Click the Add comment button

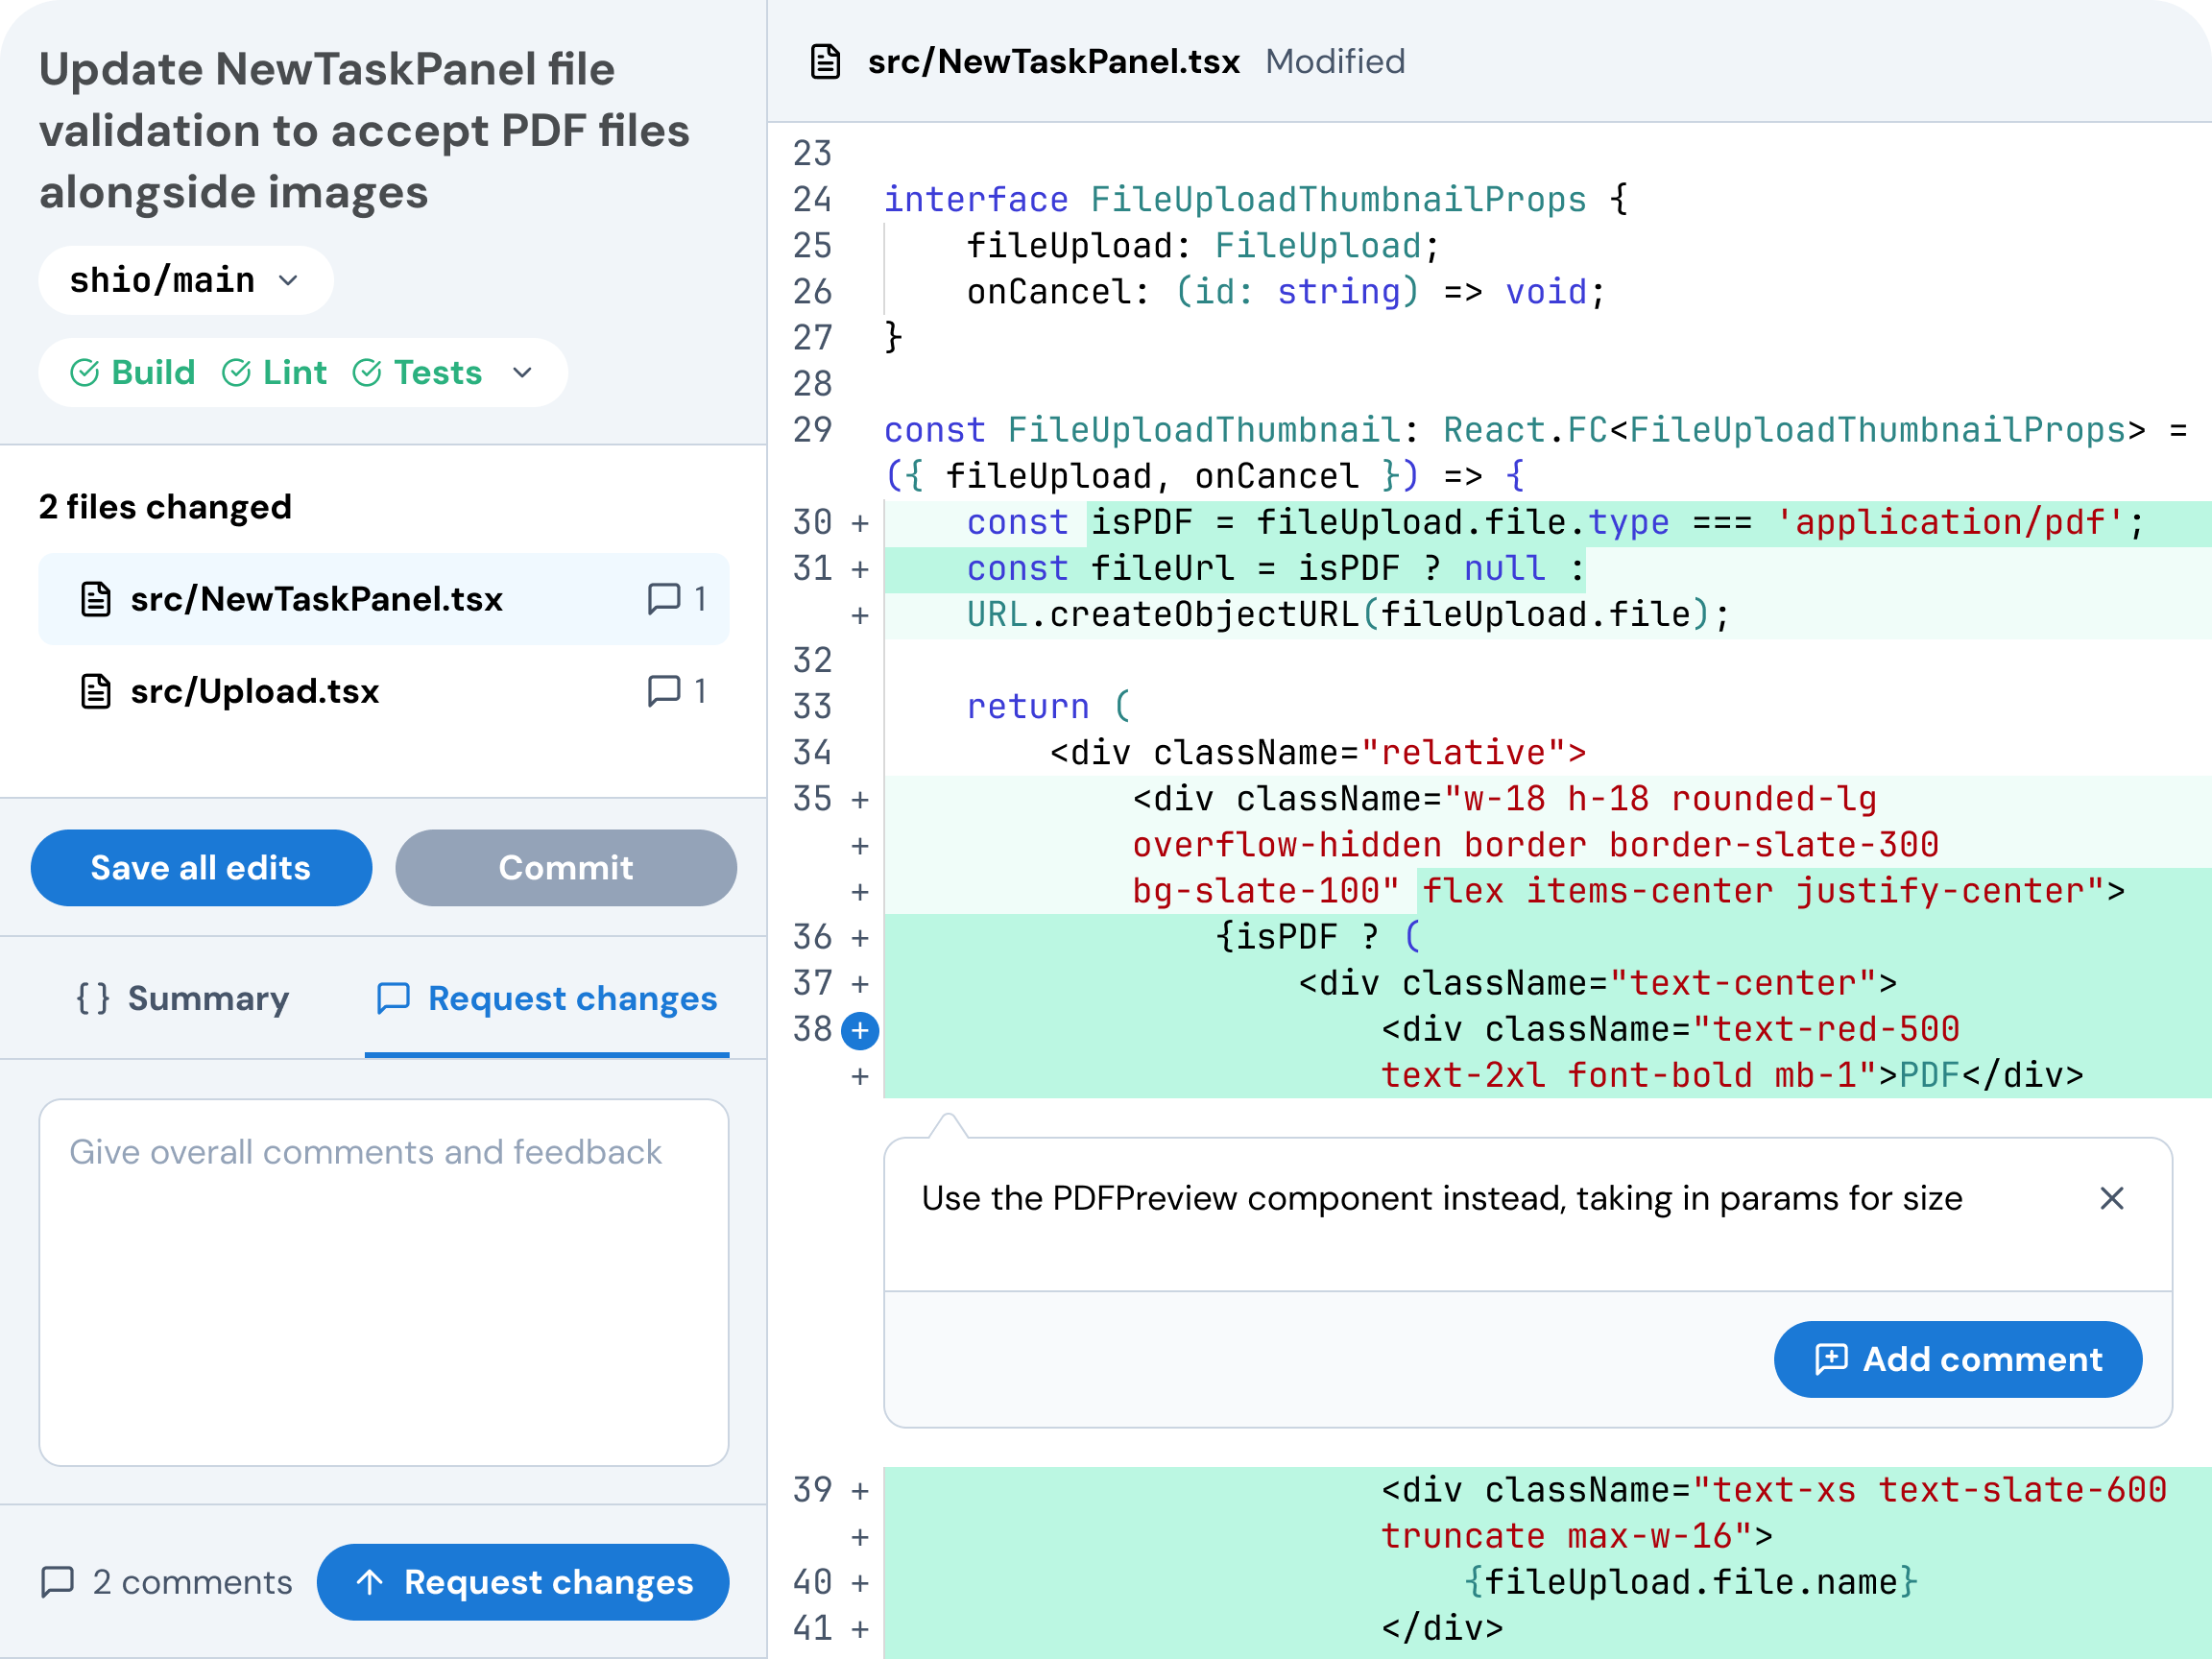tap(1957, 1359)
